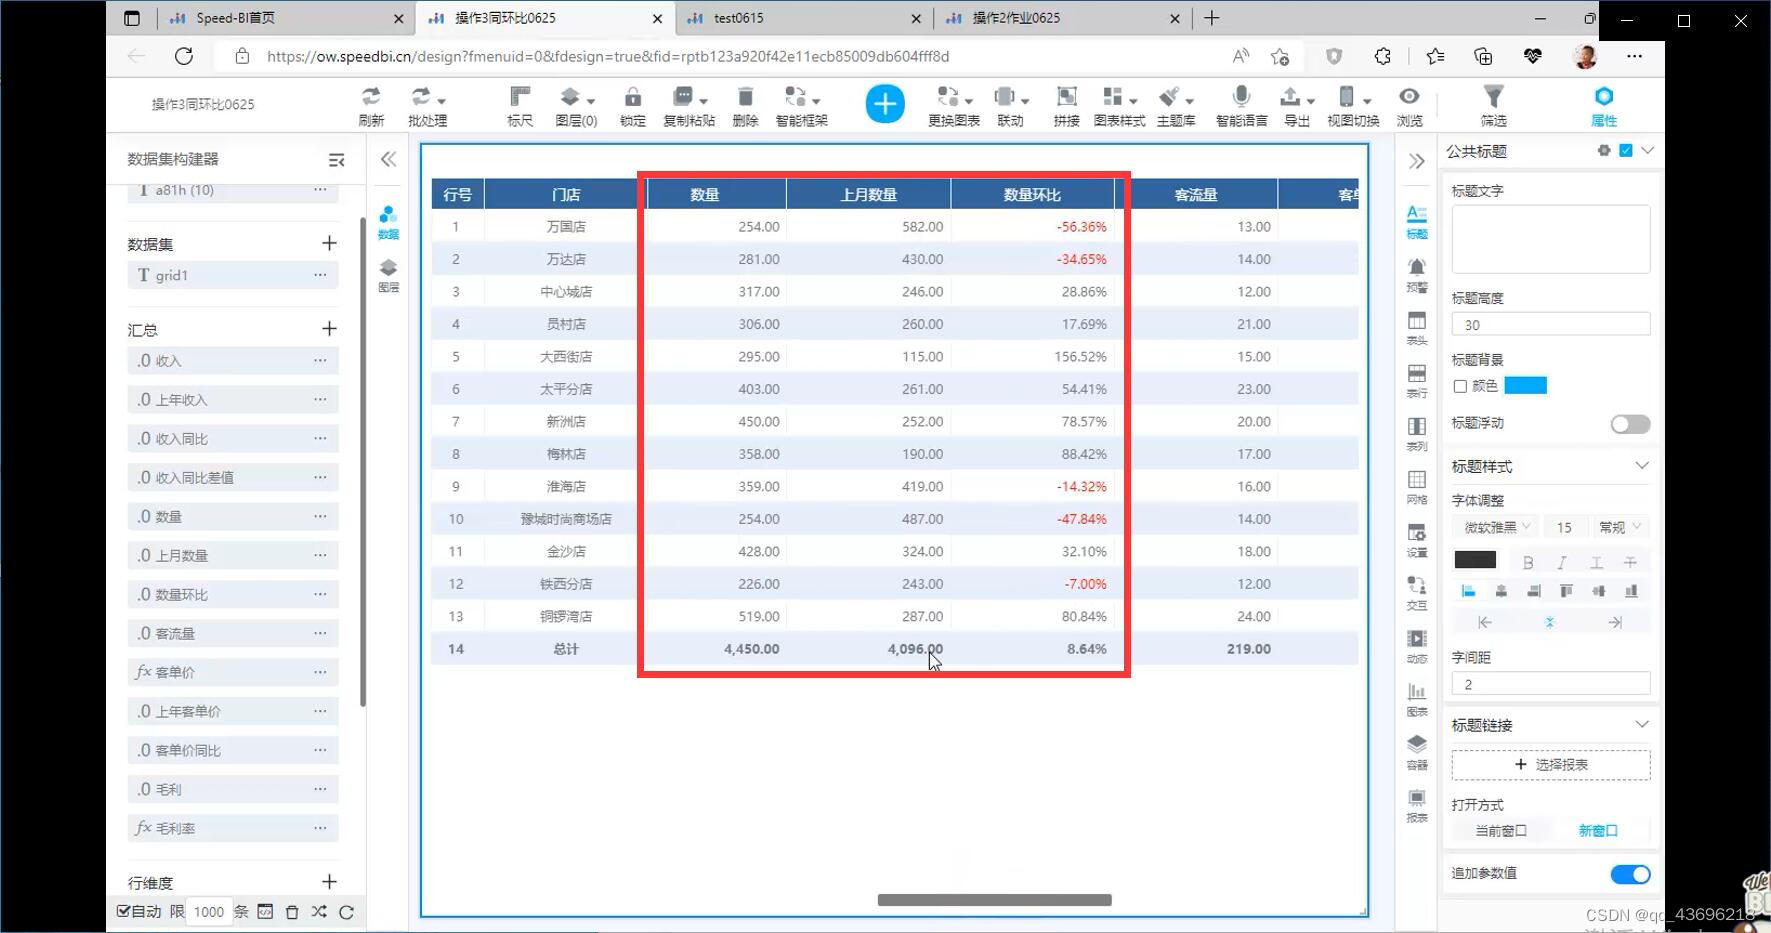The height and width of the screenshot is (933, 1771).
Task: Collapse the left dataset panel with double chevron
Action: pos(388,159)
